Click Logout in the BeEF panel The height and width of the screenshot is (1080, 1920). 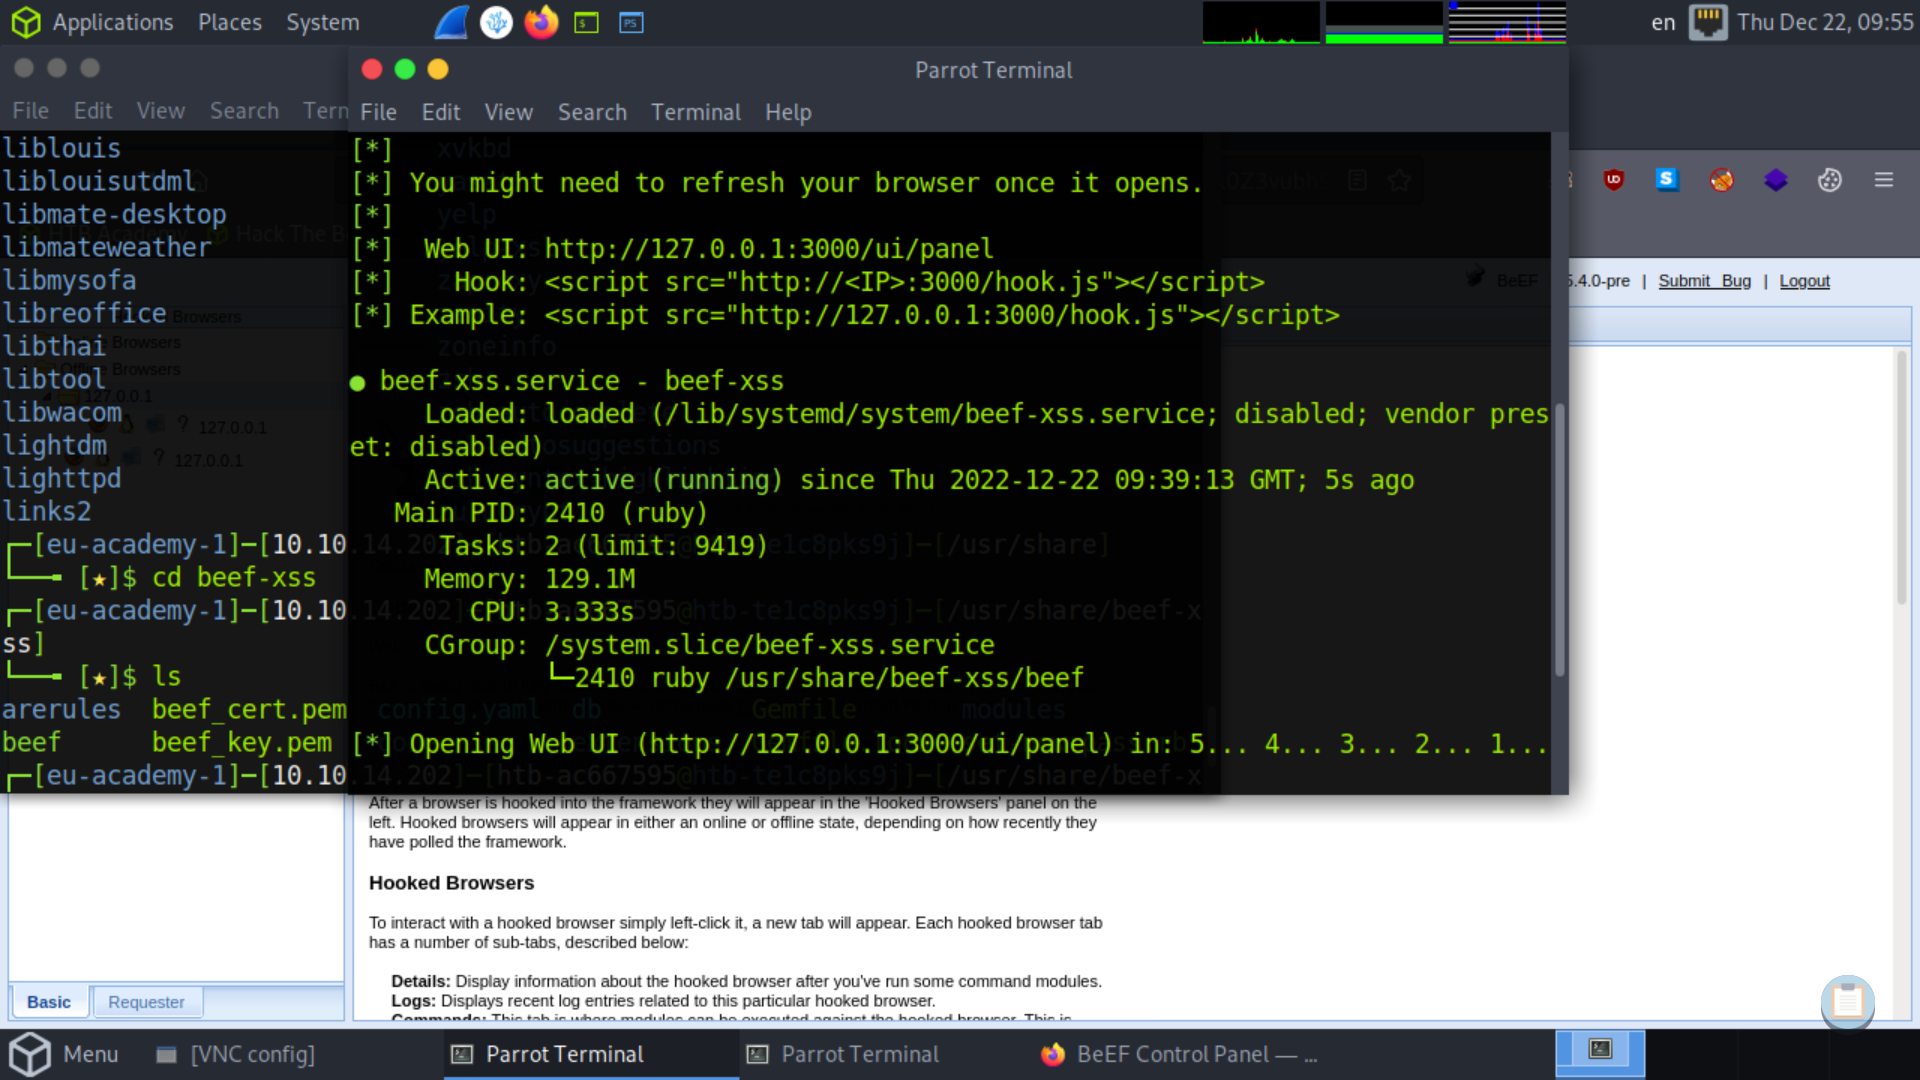click(x=1804, y=281)
